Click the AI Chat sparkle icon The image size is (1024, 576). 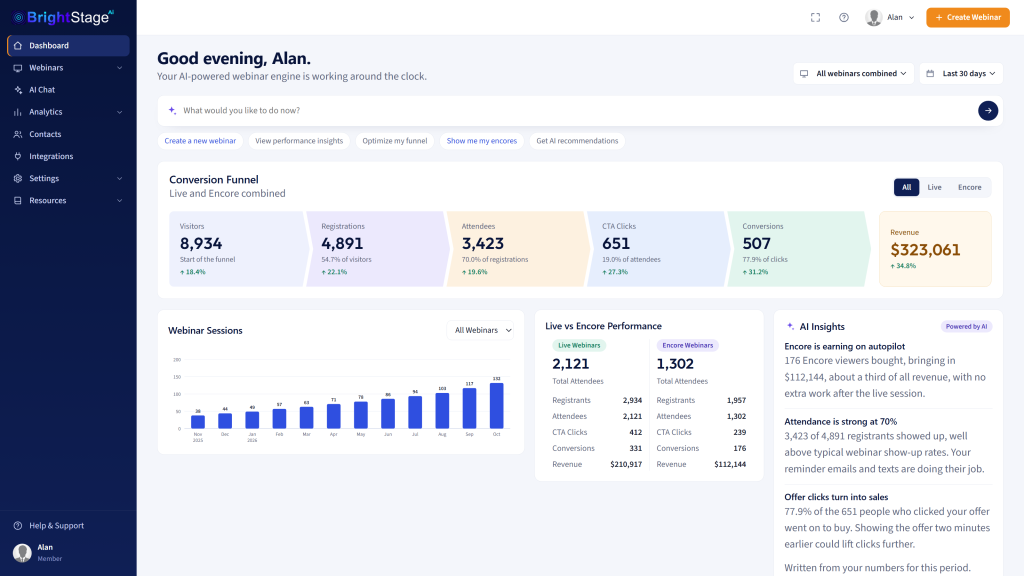pos(18,90)
